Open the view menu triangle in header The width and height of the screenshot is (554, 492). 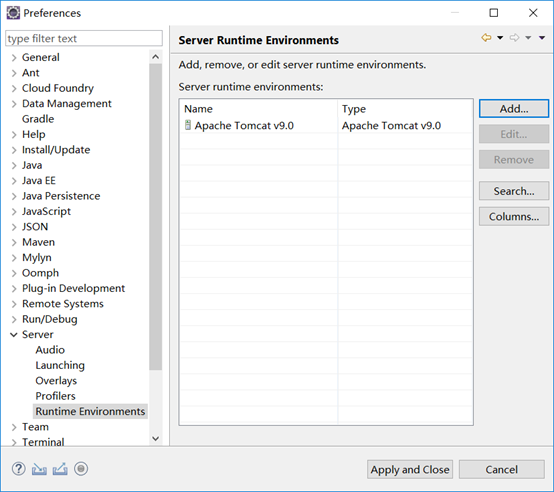click(542, 37)
